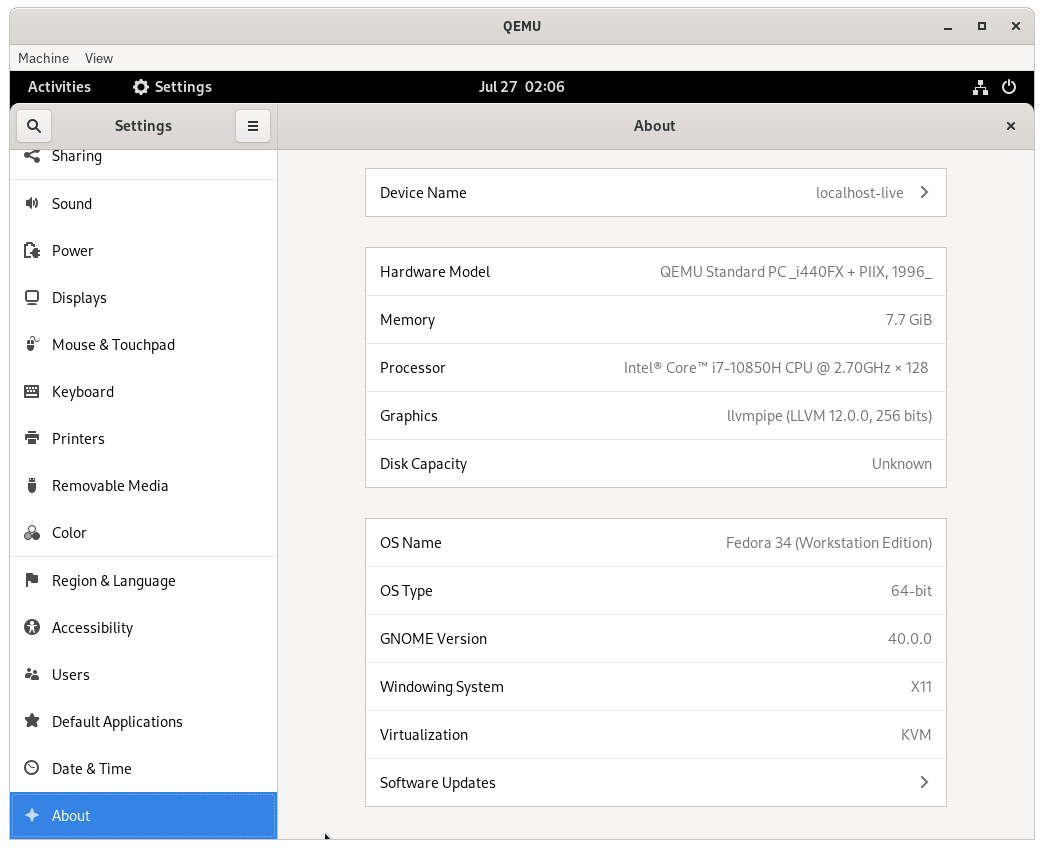Click the Printers icon
Image resolution: width=1044 pixels, height=849 pixels.
(31, 438)
